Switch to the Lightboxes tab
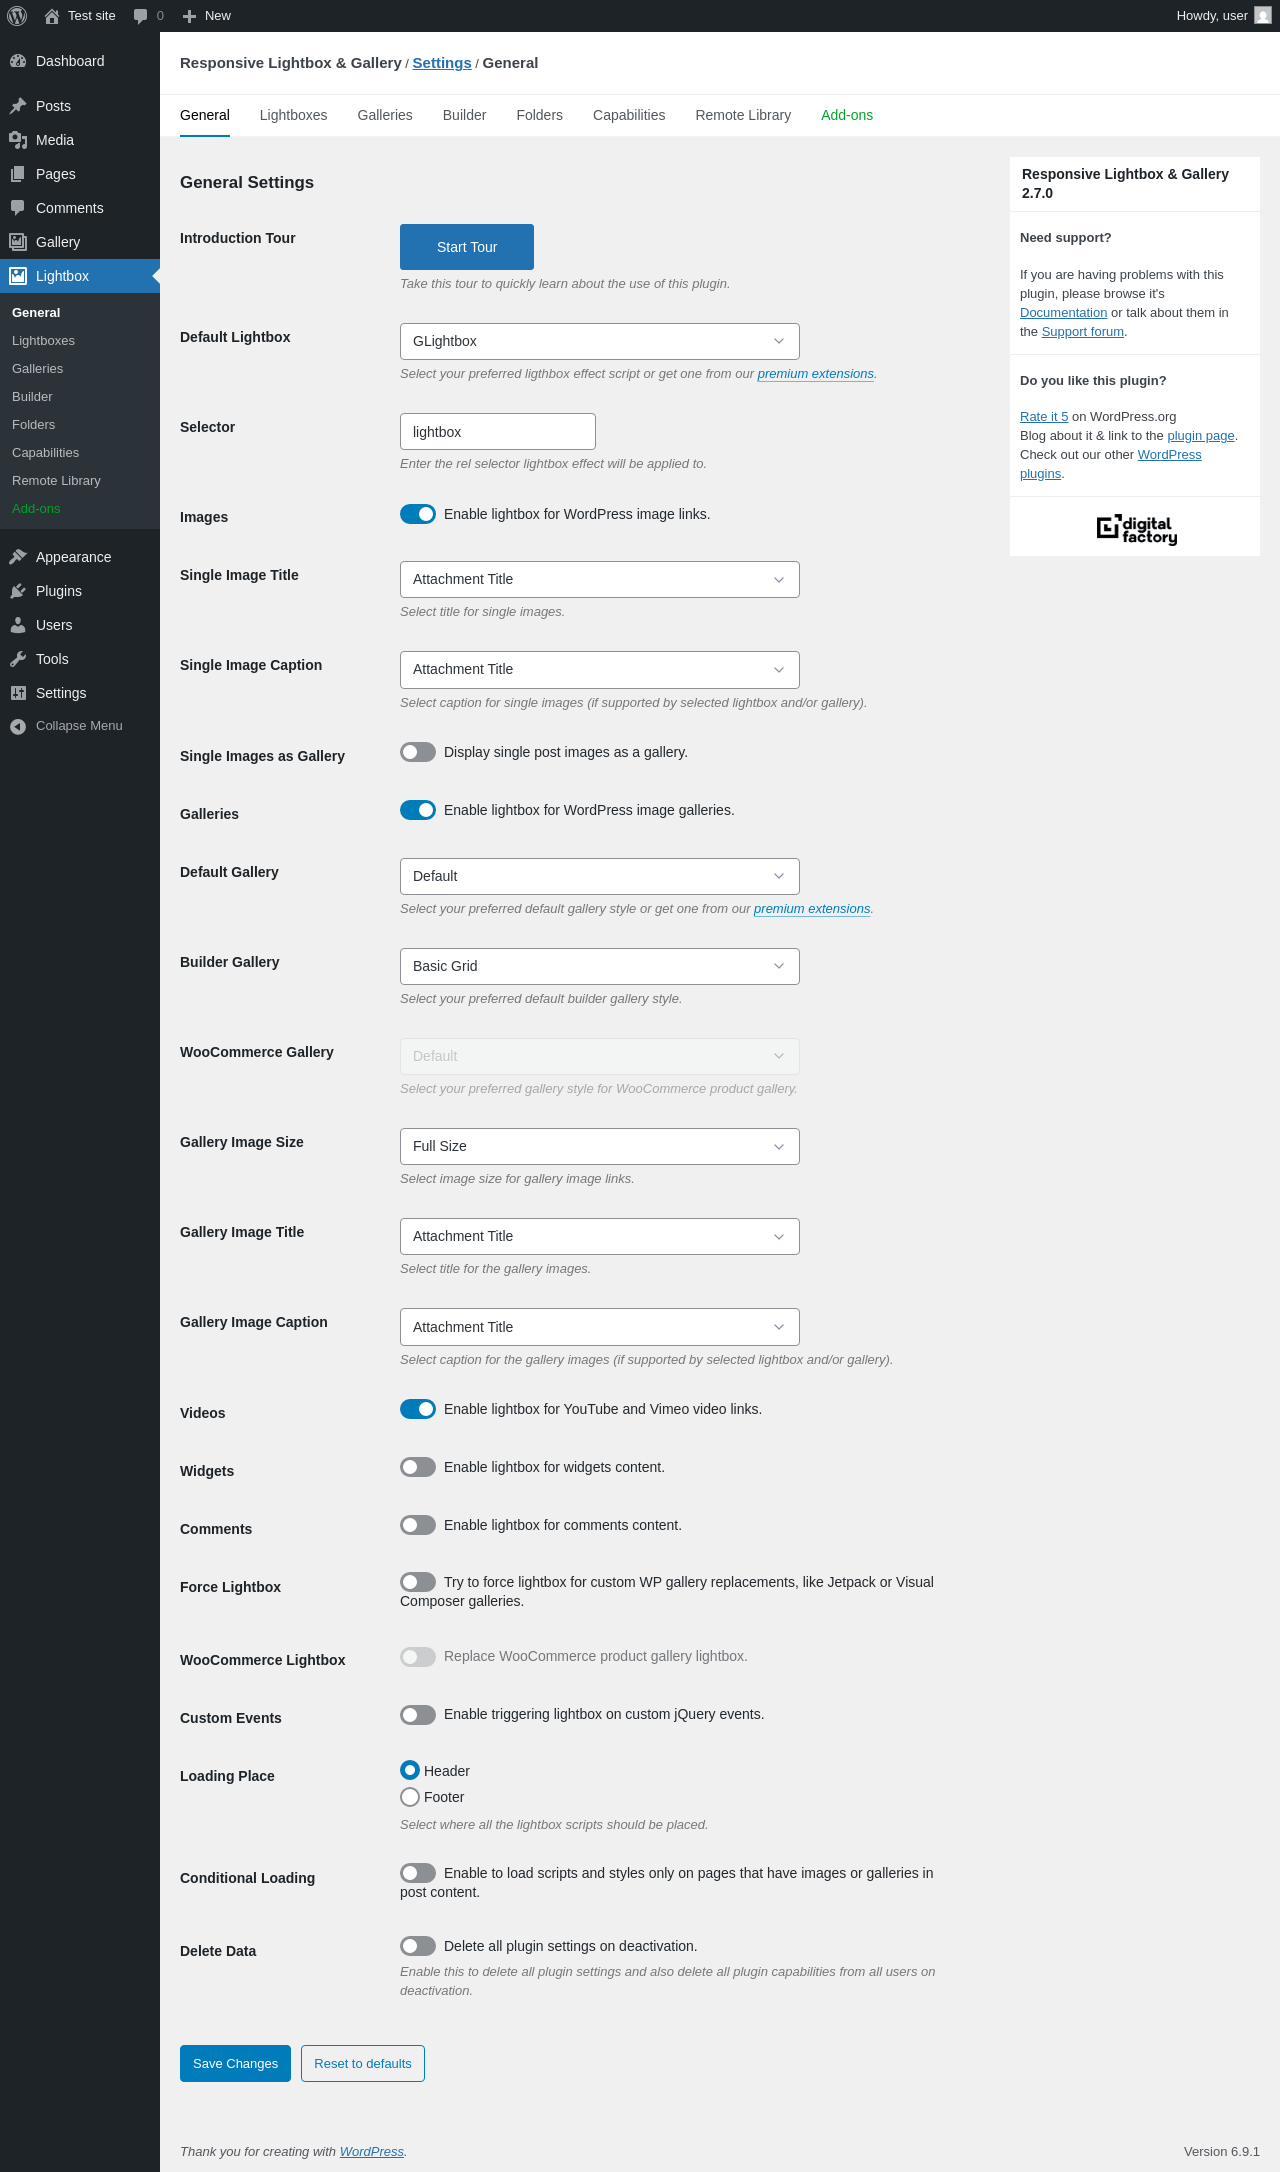 293,115
